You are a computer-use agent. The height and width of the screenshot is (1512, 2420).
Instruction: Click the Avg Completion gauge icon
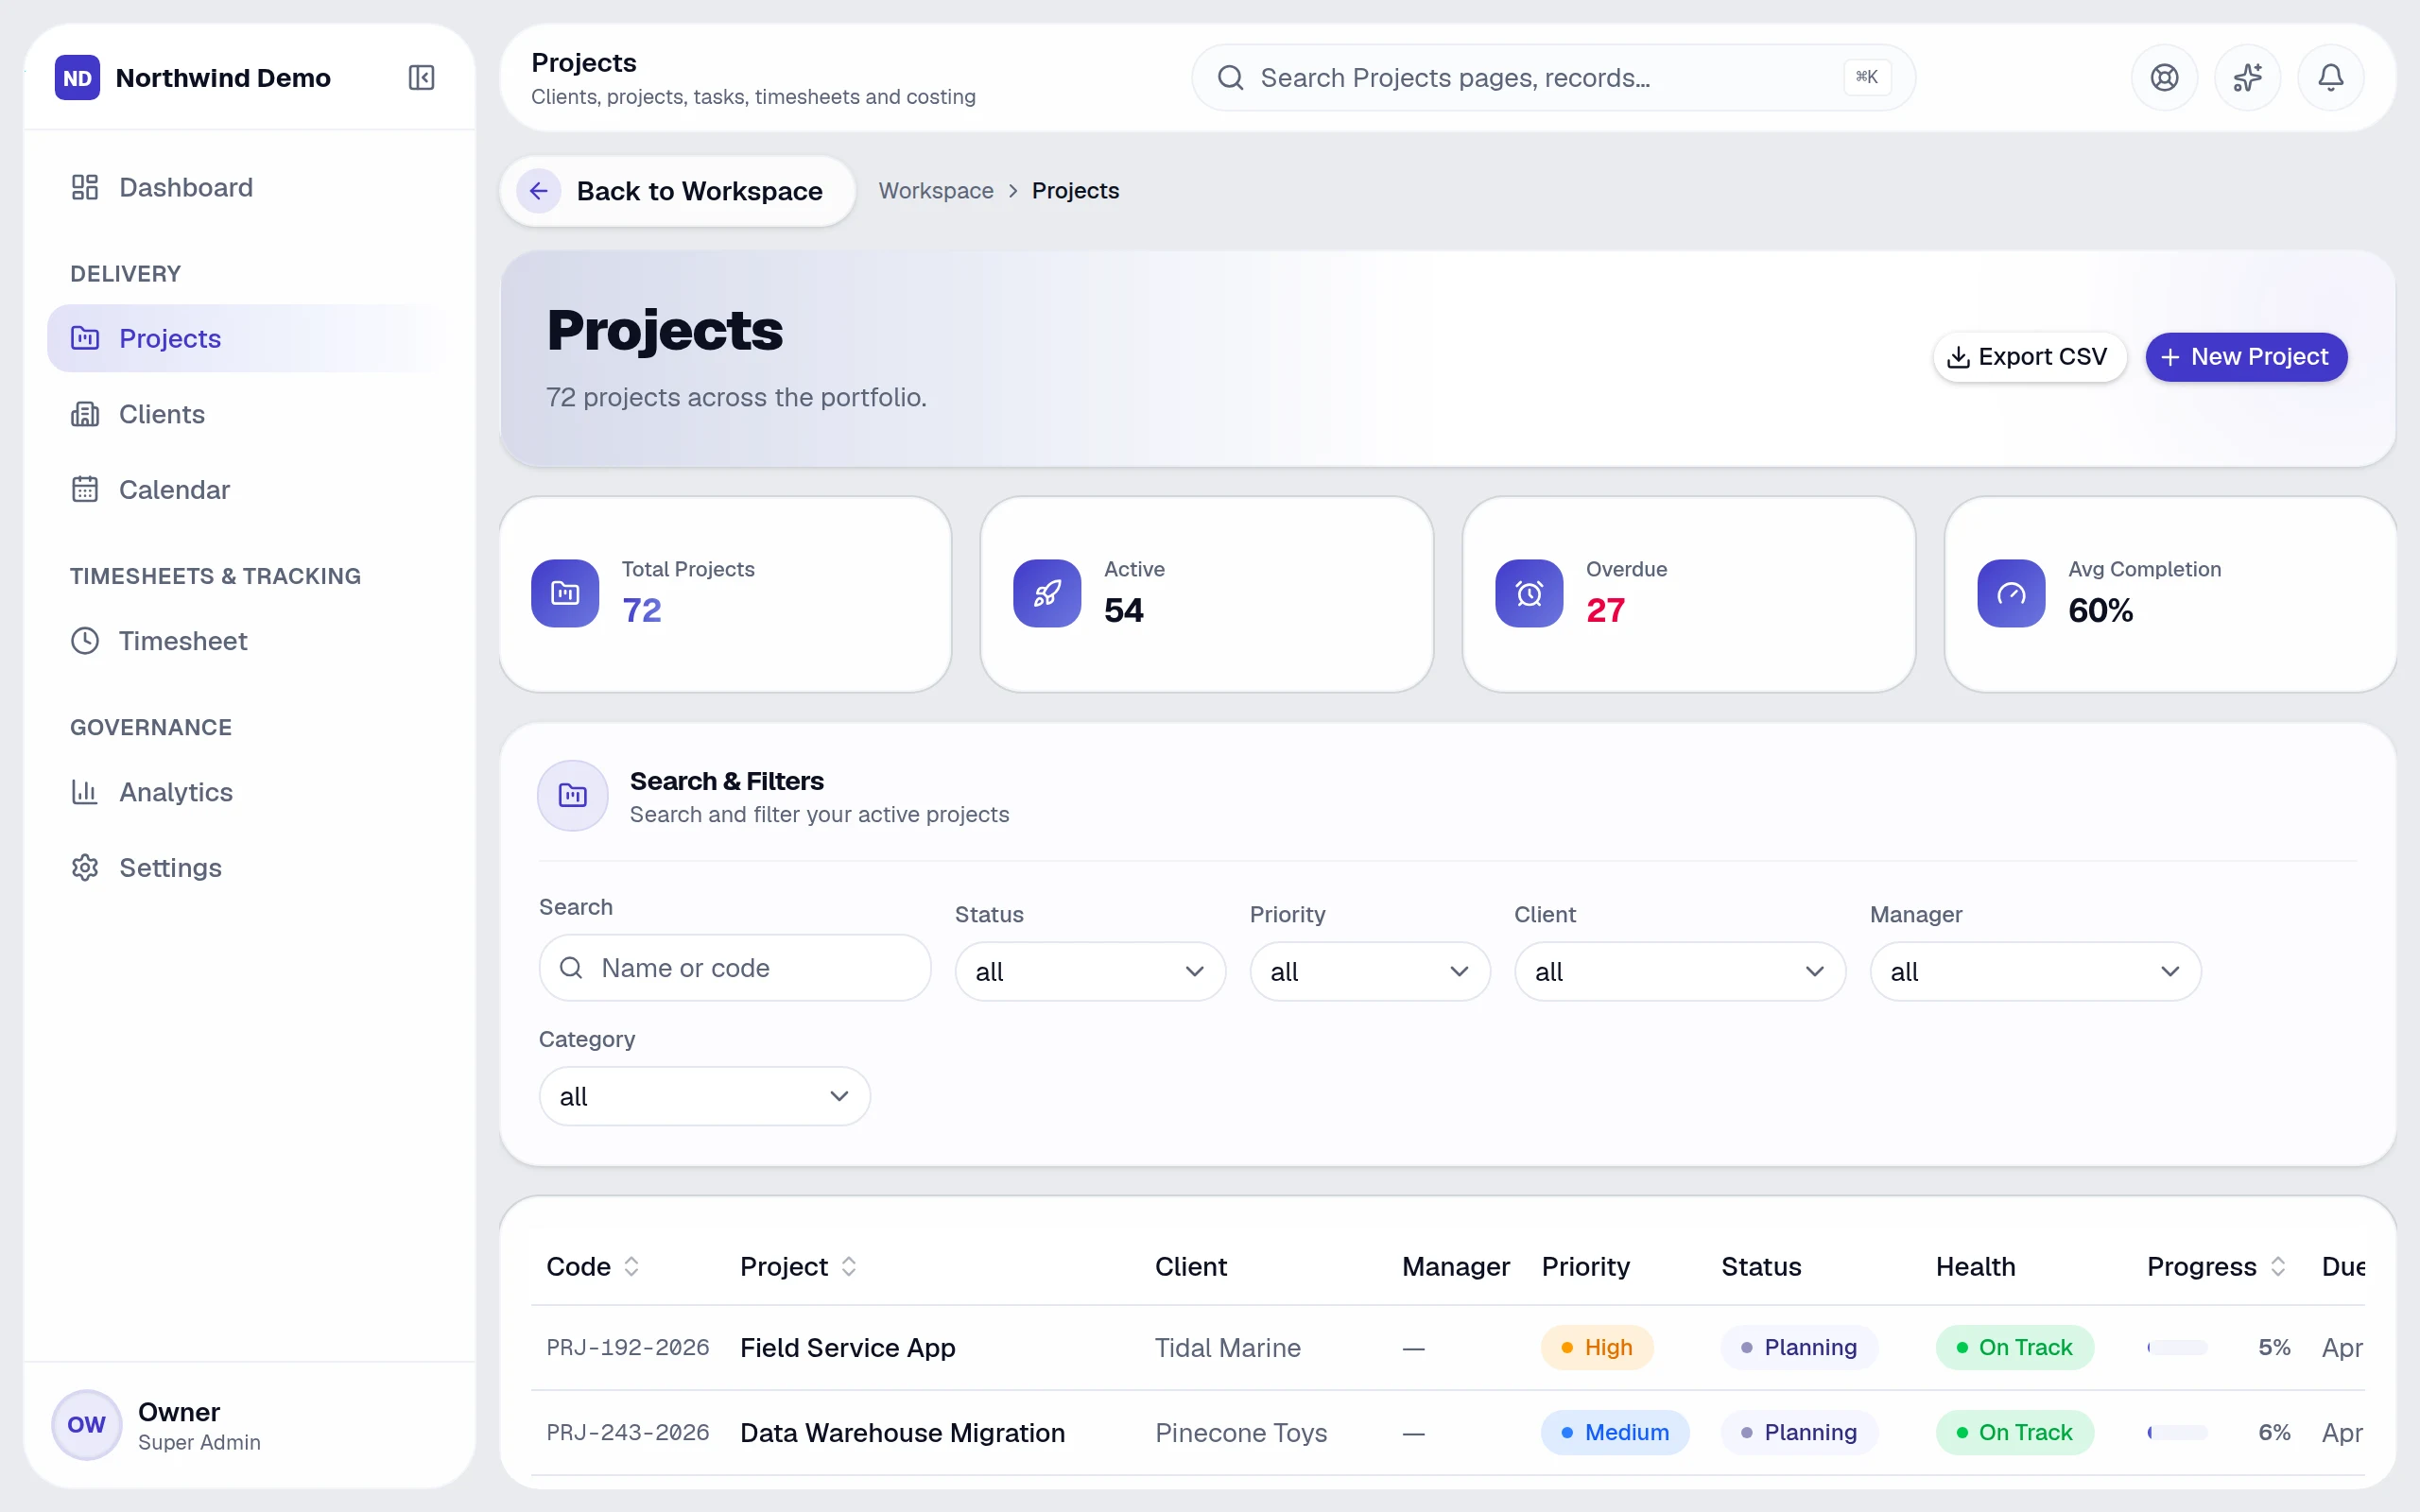2011,593
